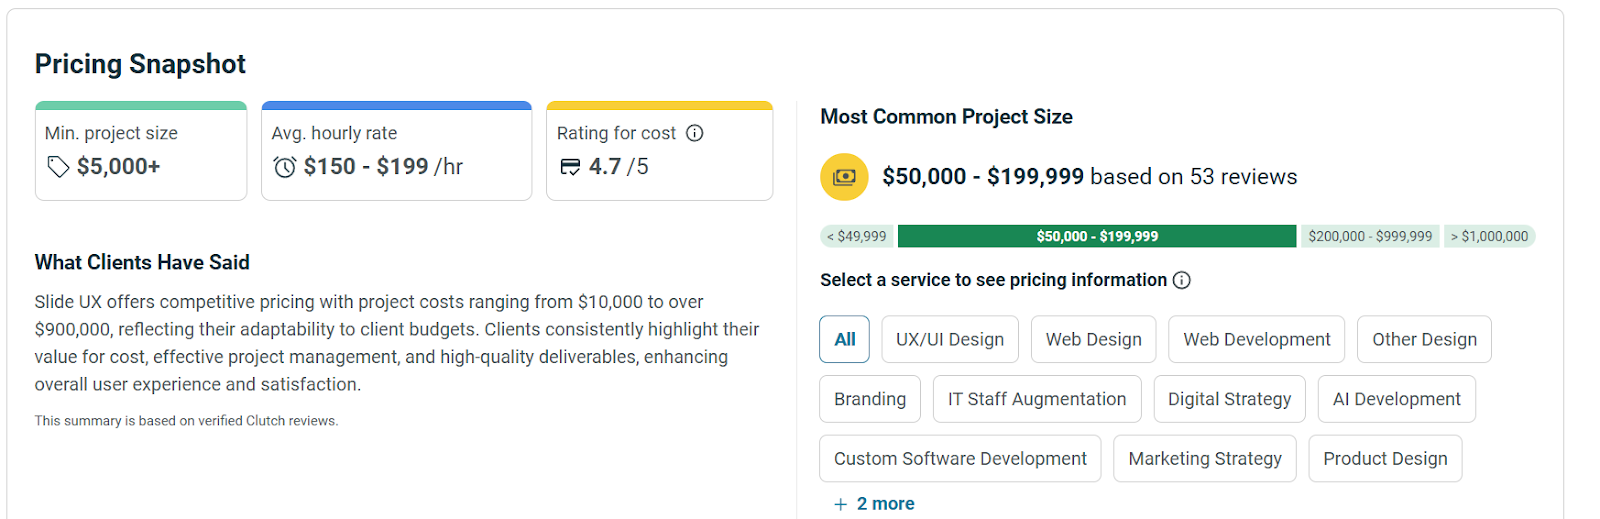Click the info icon beside Rating for cost
The height and width of the screenshot is (519, 1600).
click(x=695, y=133)
